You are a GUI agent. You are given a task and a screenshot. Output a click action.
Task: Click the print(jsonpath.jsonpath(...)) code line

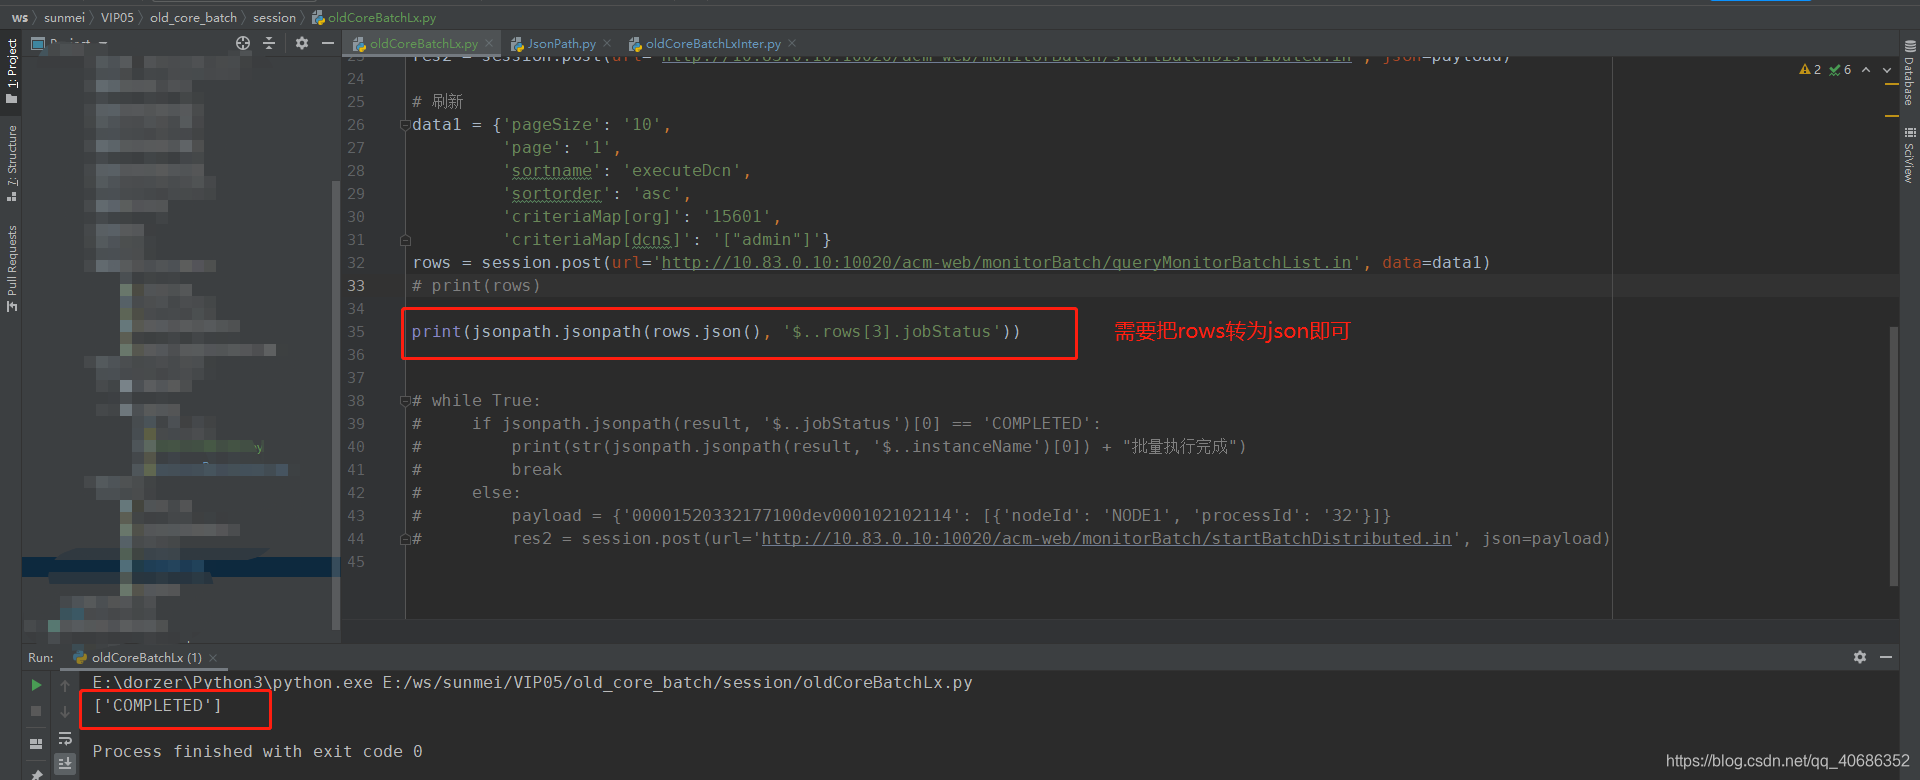[716, 331]
